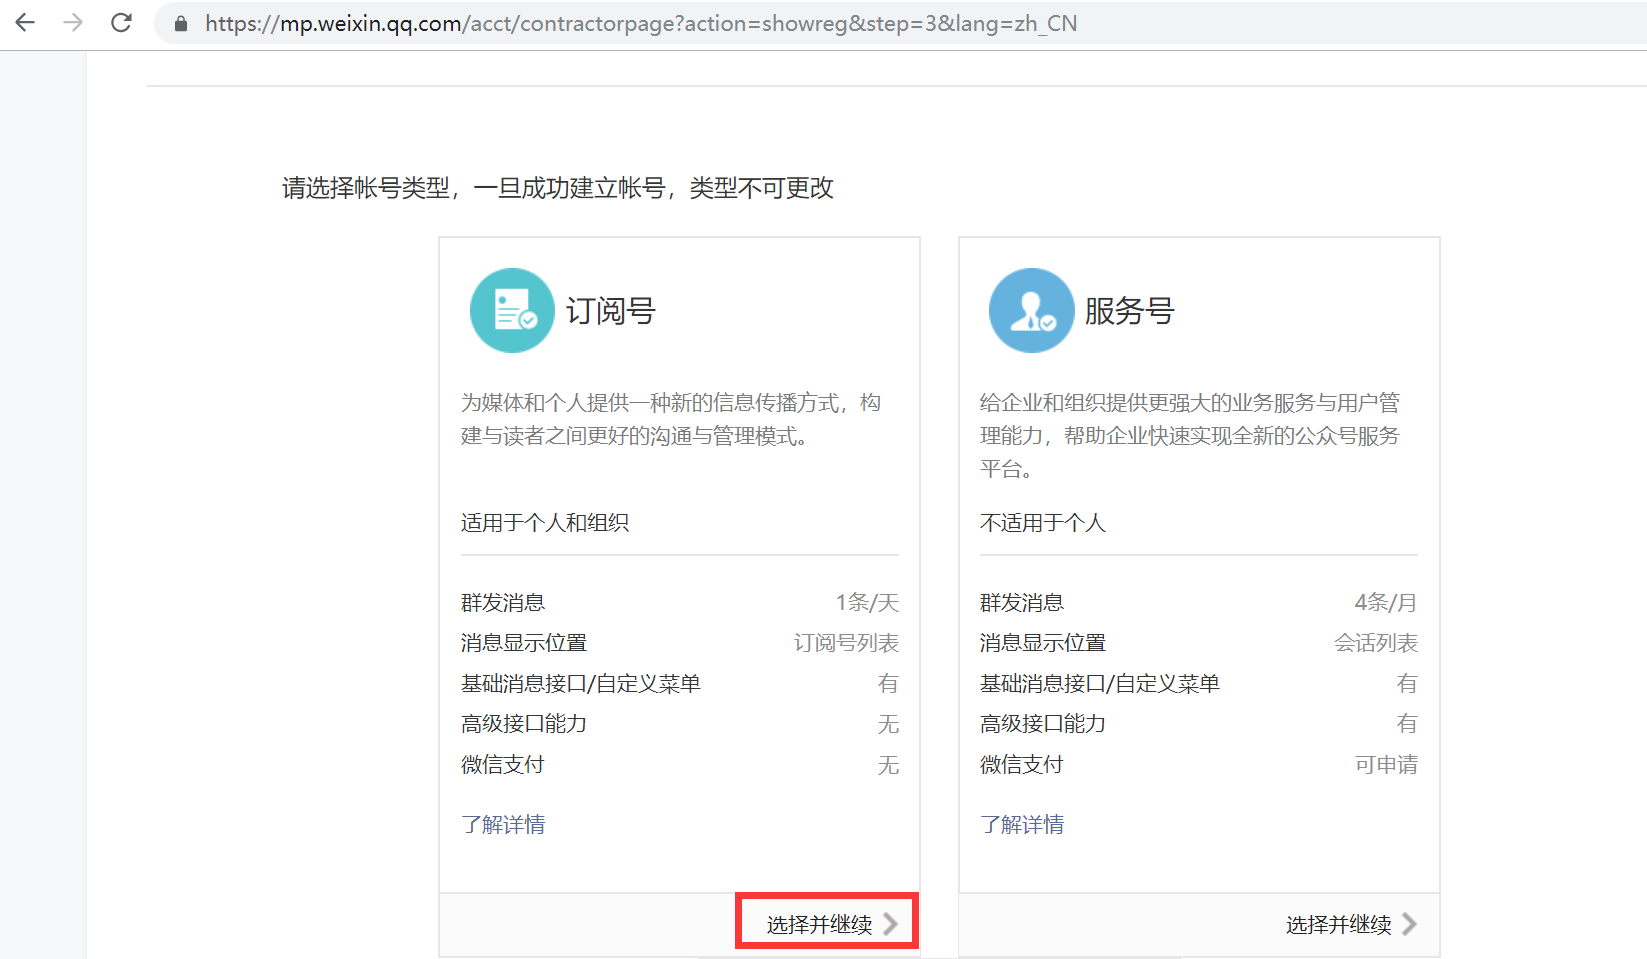Click 订阅号 description paragraph
The image size is (1647, 959).
(x=671, y=419)
